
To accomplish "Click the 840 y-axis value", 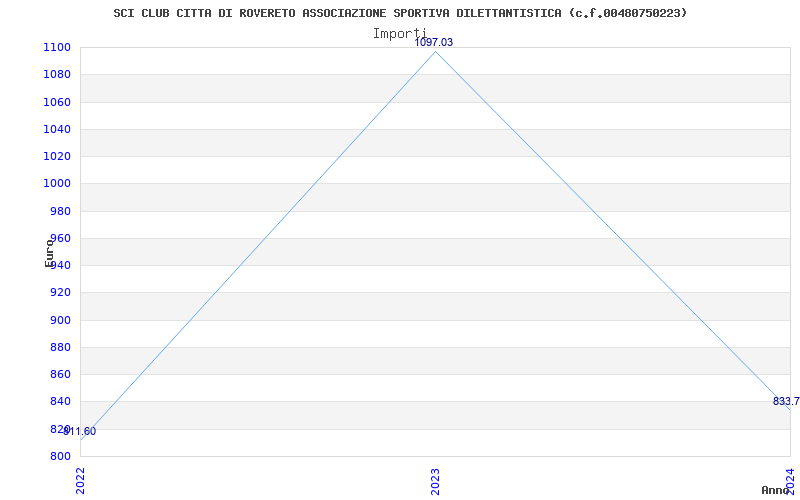I will point(60,402).
